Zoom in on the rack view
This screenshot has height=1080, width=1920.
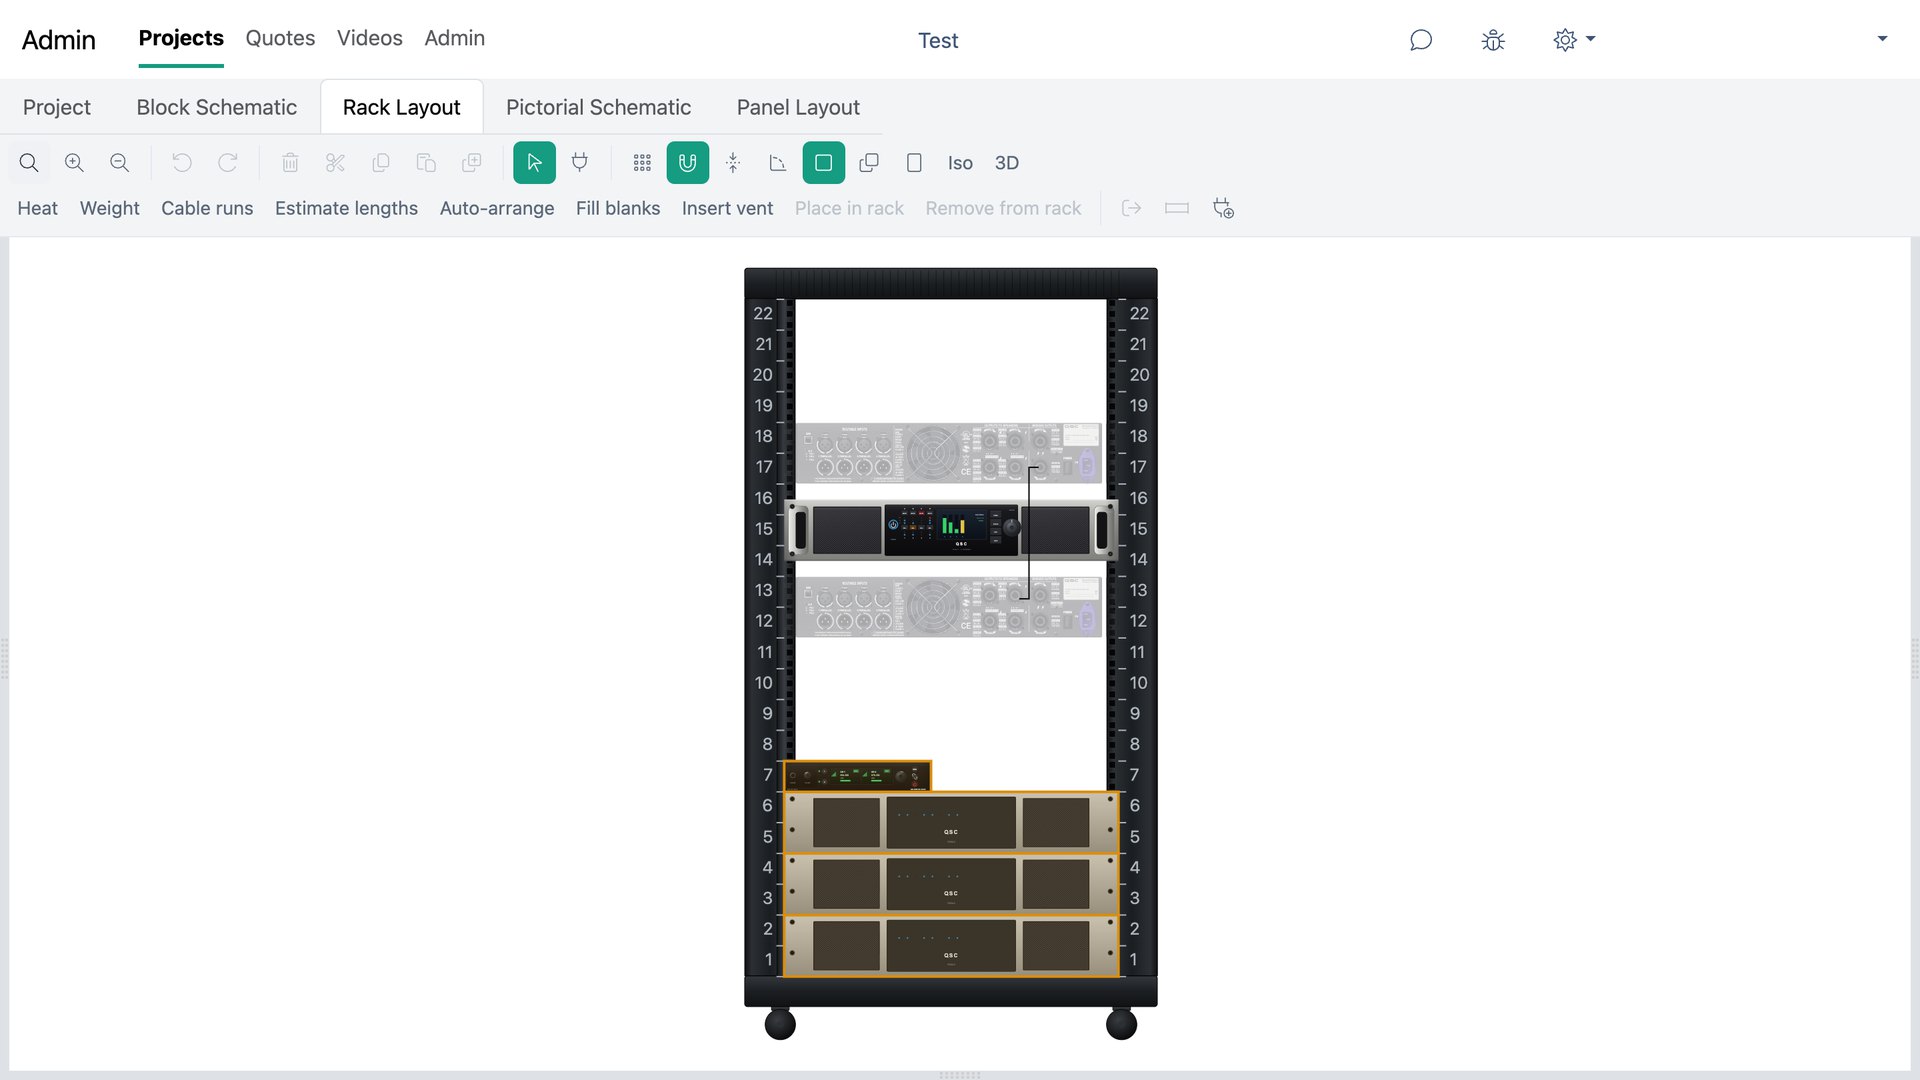pos(74,163)
